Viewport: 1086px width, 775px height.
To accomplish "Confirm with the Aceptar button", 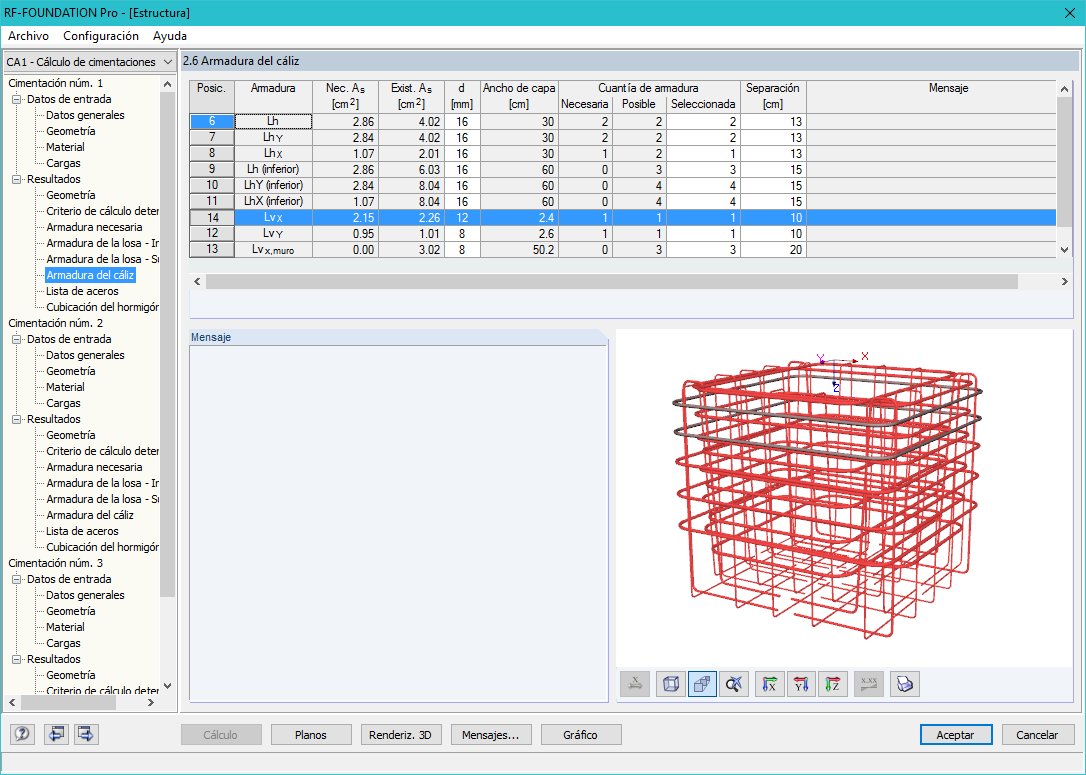I will point(956,735).
